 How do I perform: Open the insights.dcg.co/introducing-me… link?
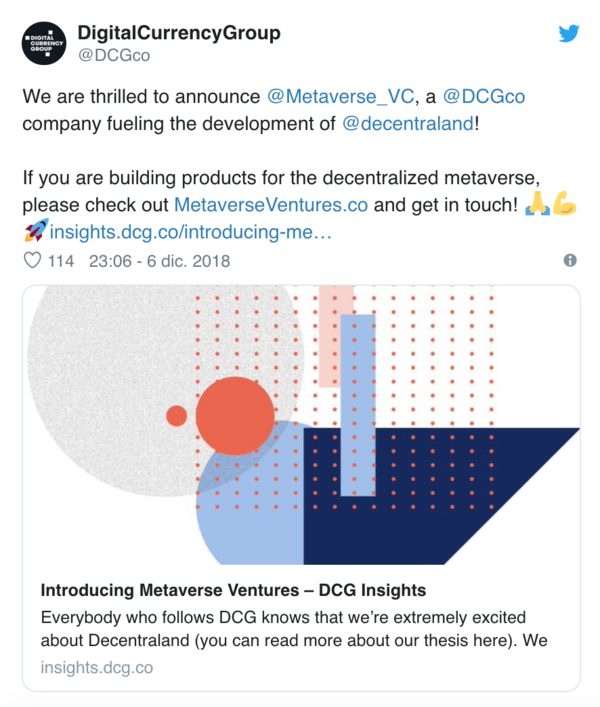pyautogui.click(x=191, y=232)
